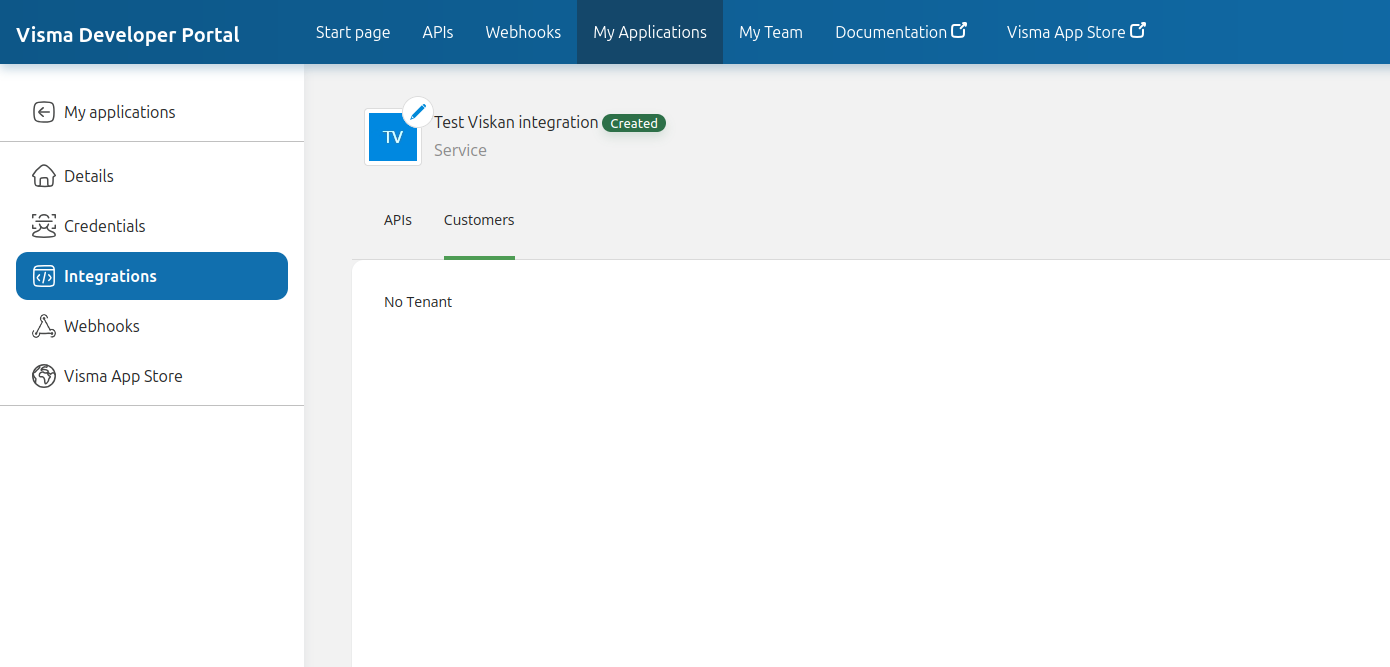Select My Applications in the top navigation
Viewport: 1390px width, 667px height.
click(x=650, y=32)
